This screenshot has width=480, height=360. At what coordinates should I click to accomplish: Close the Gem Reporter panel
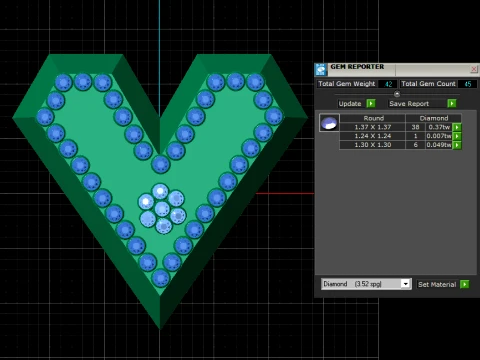tap(474, 69)
